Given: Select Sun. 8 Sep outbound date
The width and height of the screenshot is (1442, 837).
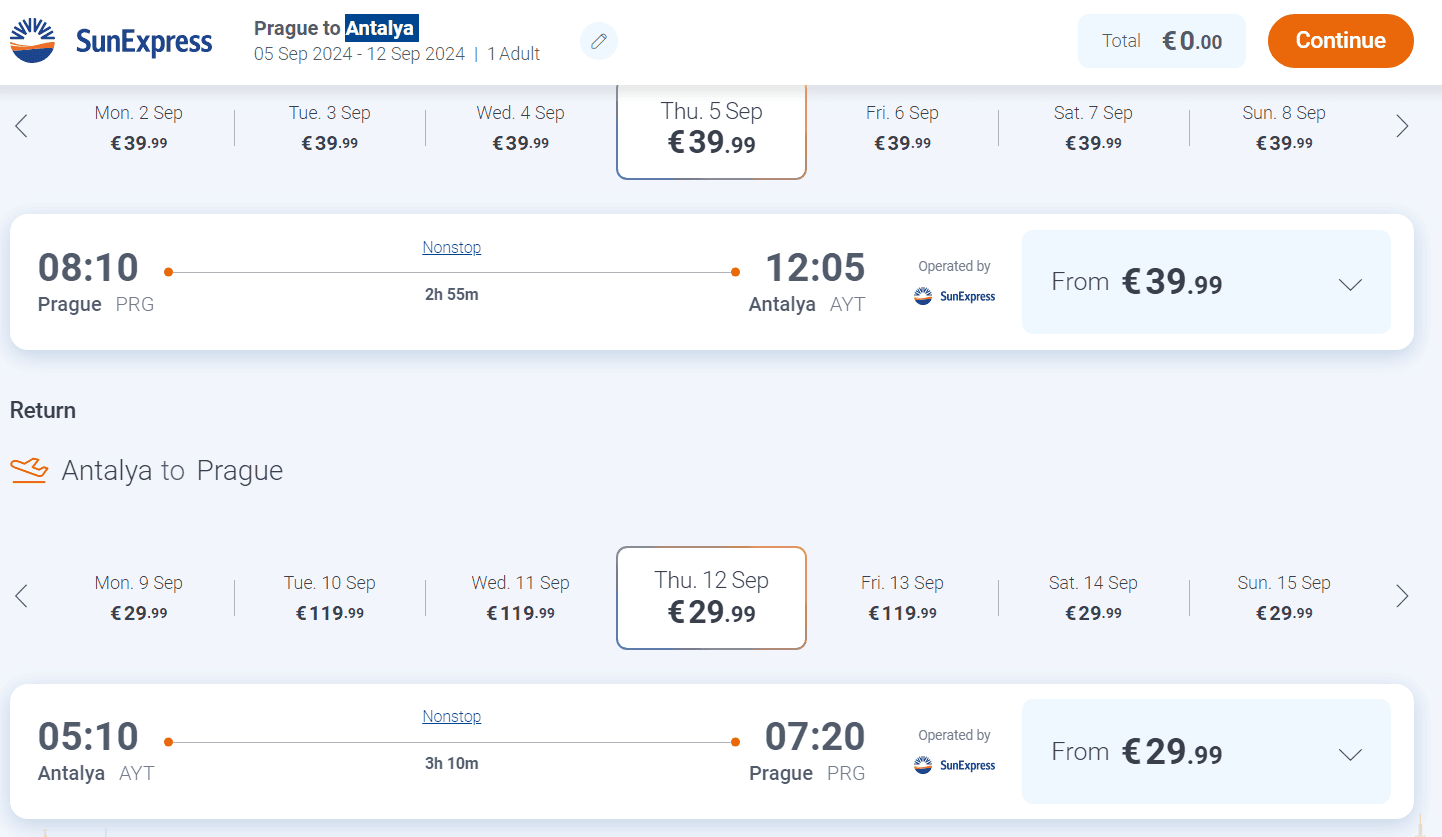Looking at the screenshot, I should point(1284,127).
